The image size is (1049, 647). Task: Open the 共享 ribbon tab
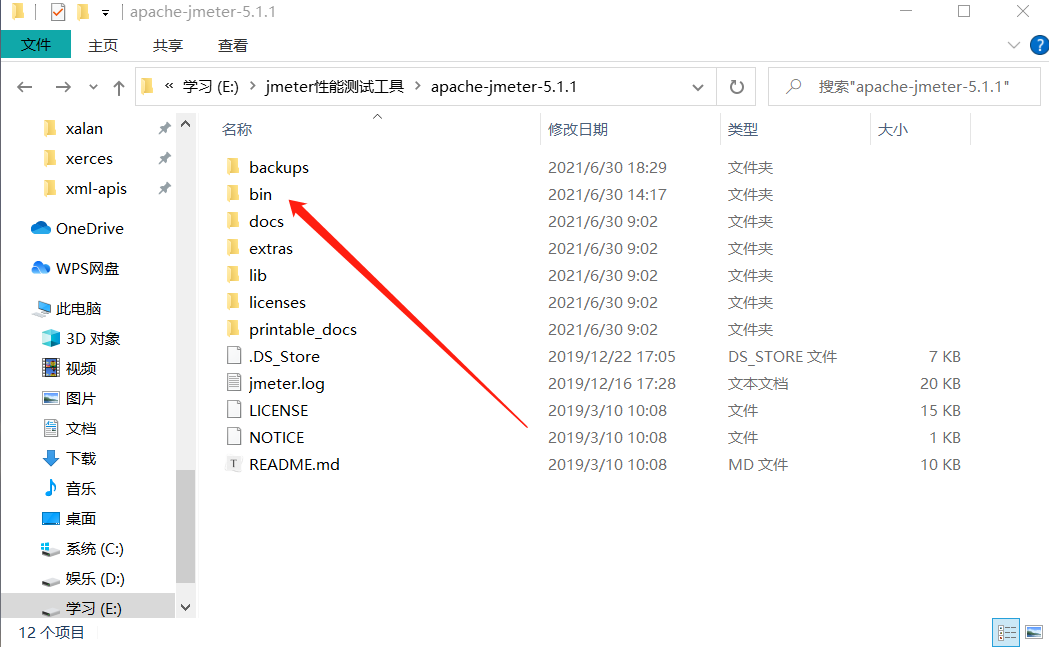coord(167,45)
